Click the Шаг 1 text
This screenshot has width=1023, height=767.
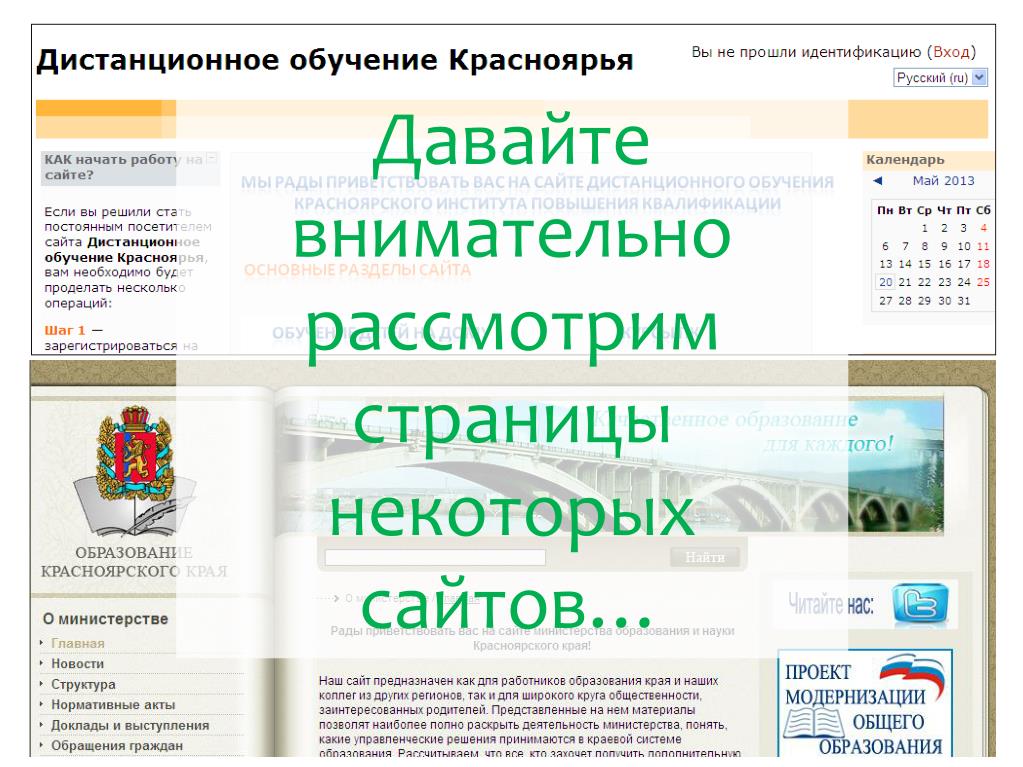point(65,331)
